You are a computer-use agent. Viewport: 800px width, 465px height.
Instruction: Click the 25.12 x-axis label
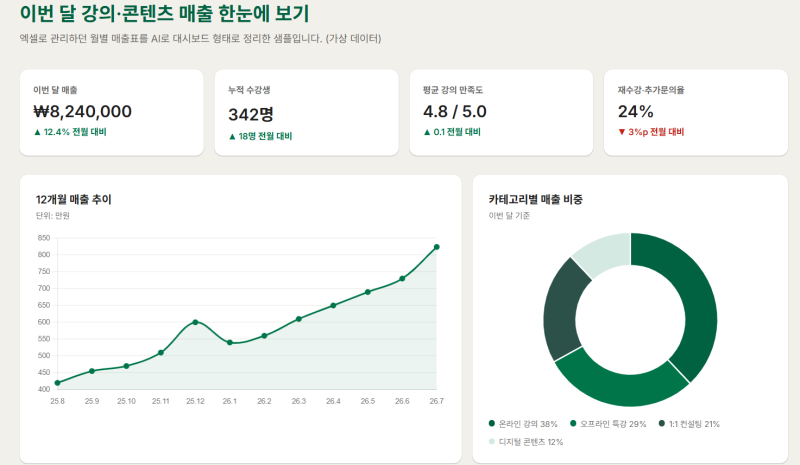pos(195,401)
